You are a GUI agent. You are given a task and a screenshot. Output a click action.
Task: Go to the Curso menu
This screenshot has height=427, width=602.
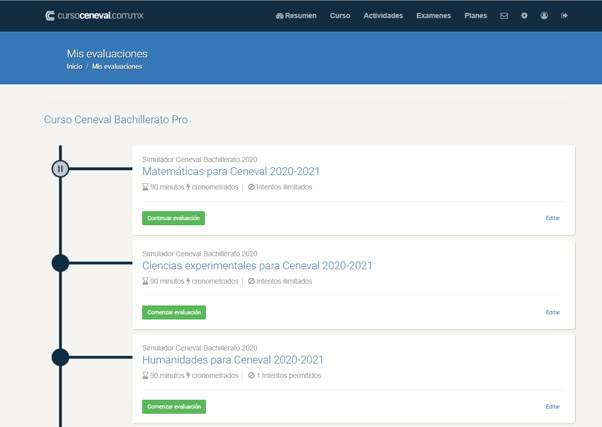point(340,16)
